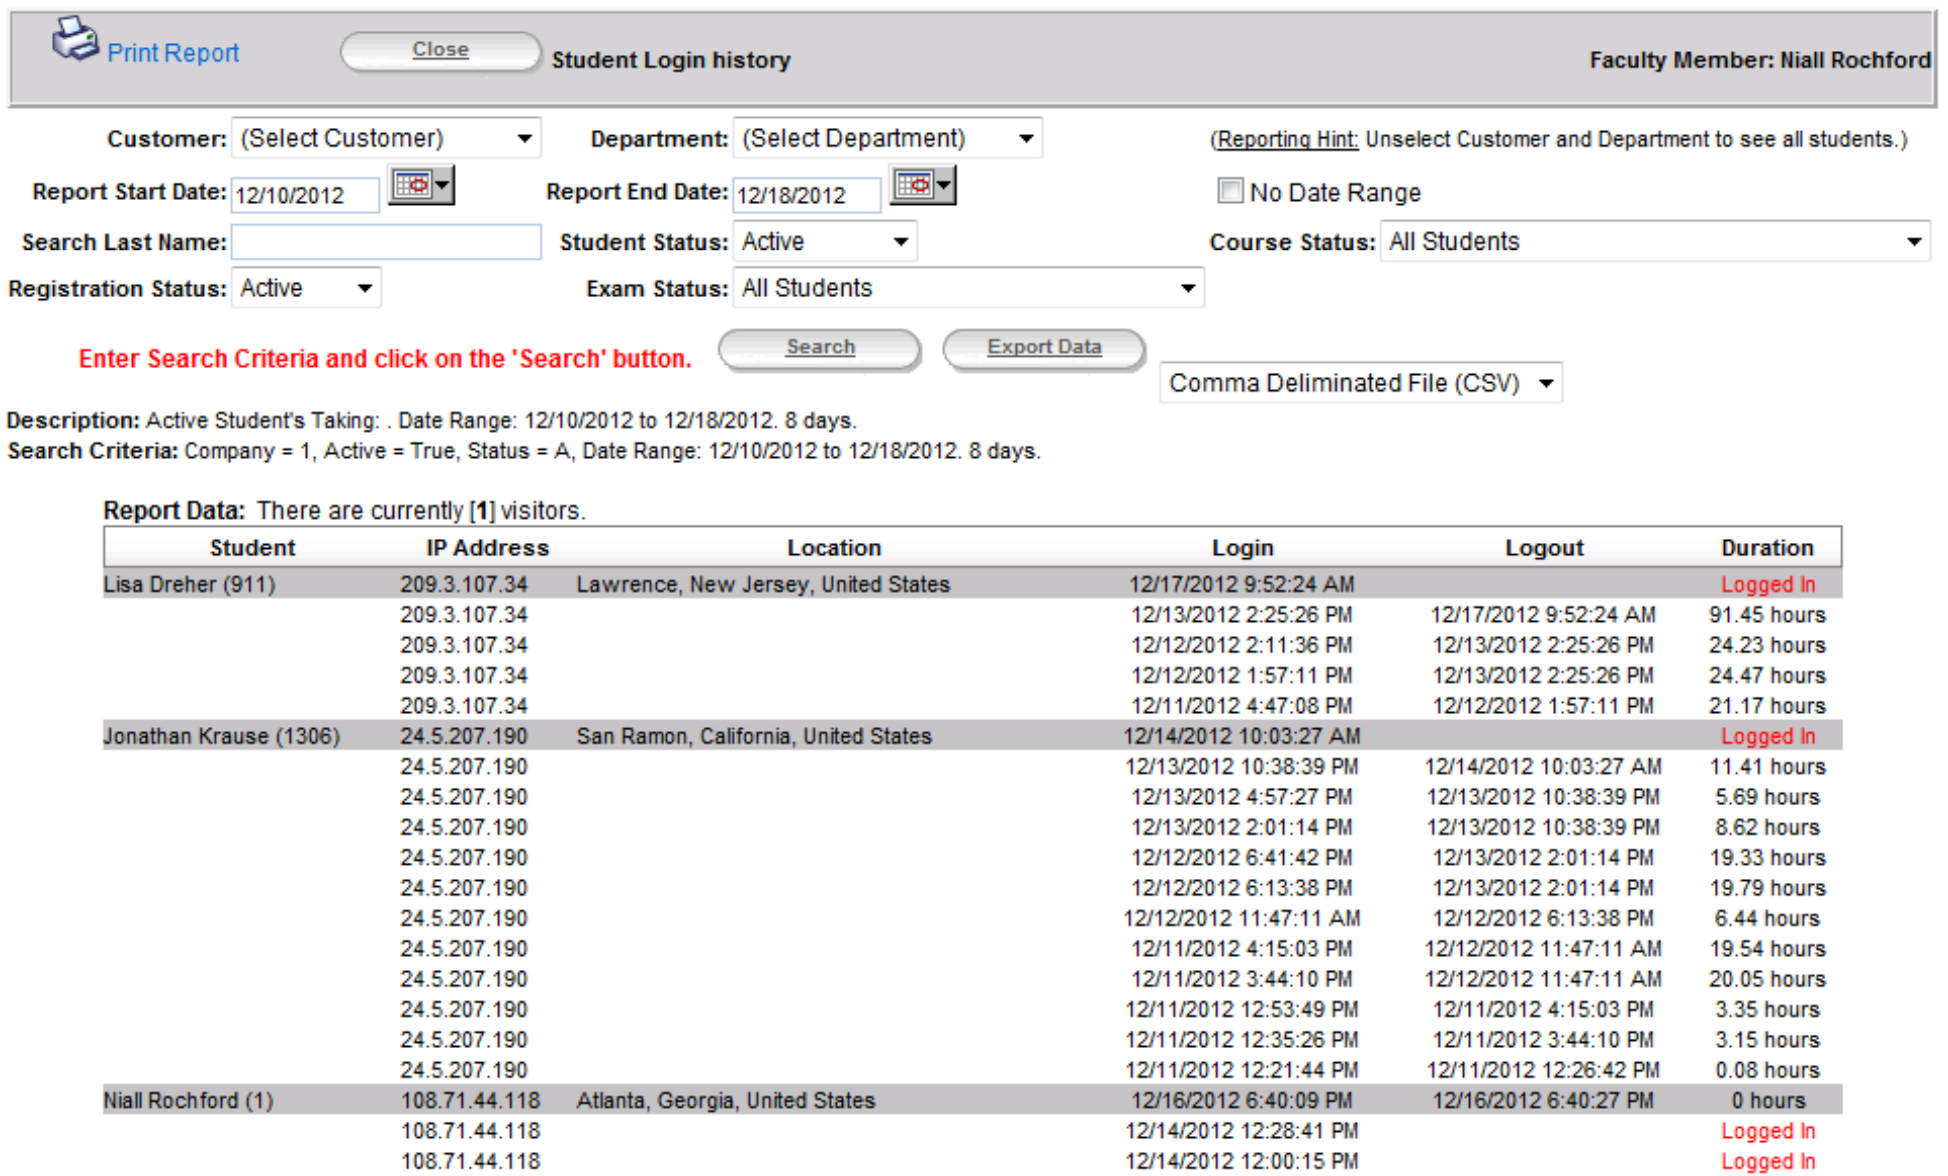Click the Export Data button

pos(1044,348)
